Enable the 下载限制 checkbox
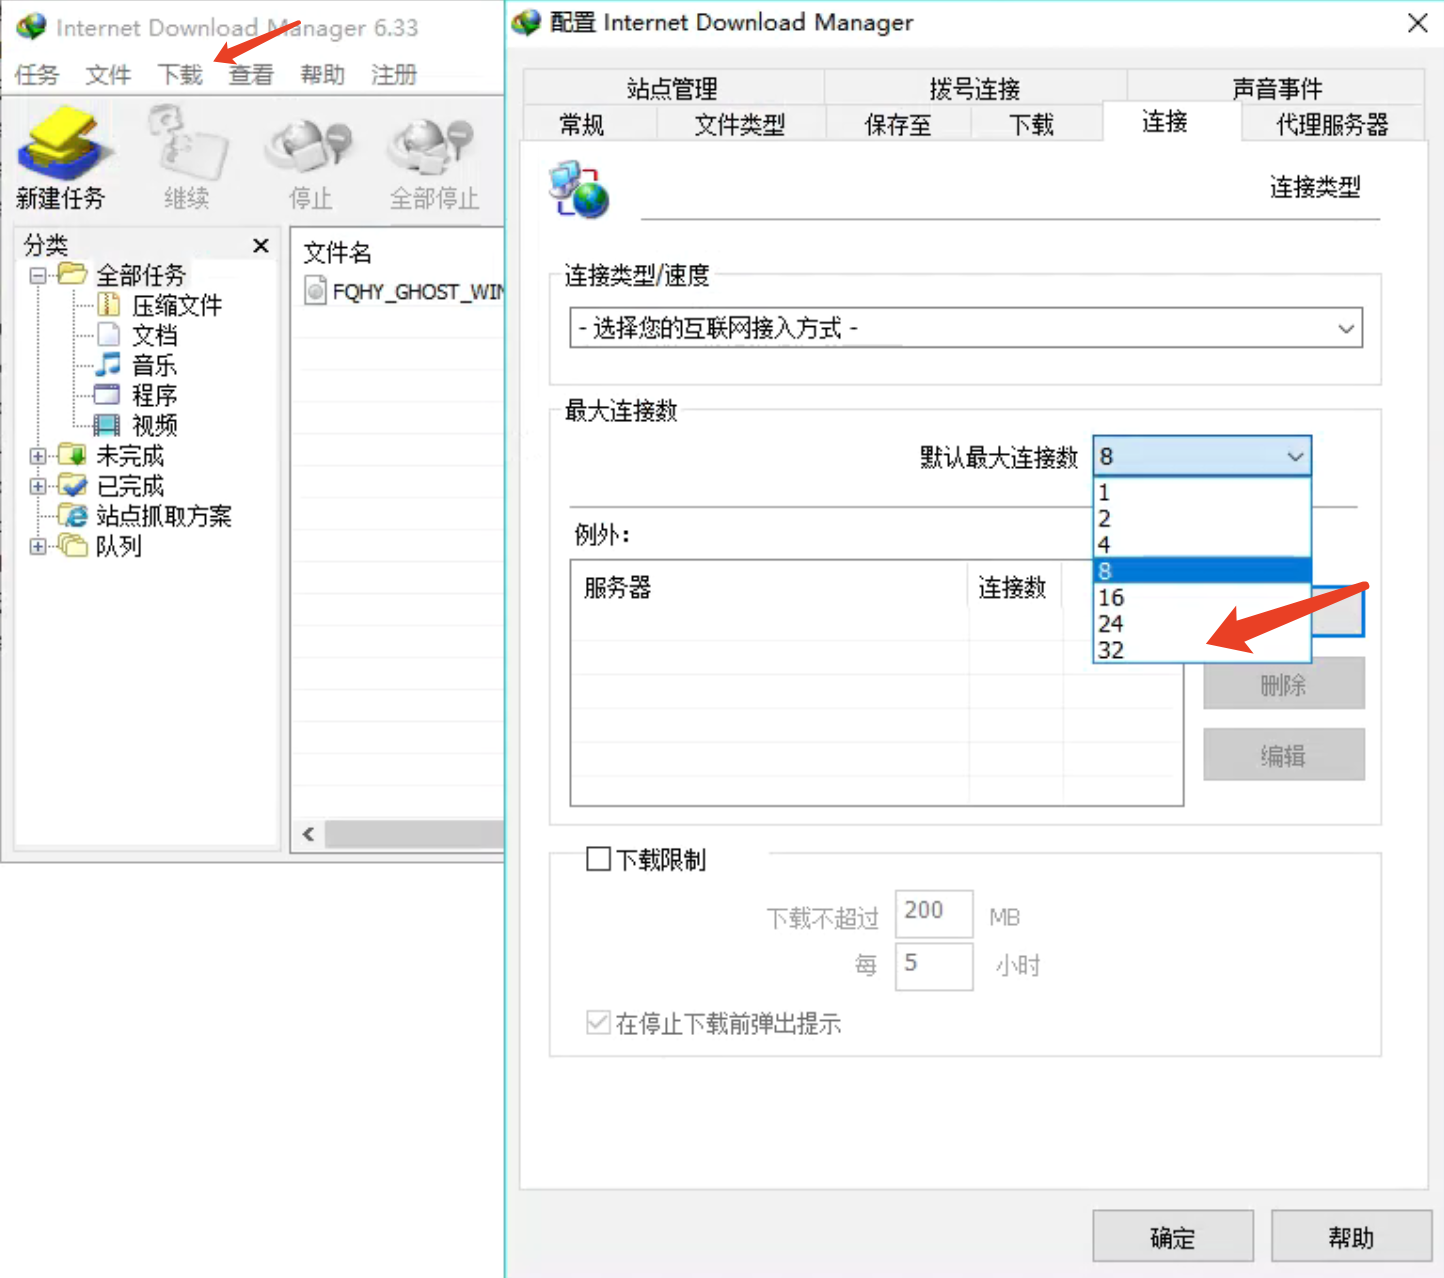Viewport: 1444px width, 1278px height. (598, 859)
